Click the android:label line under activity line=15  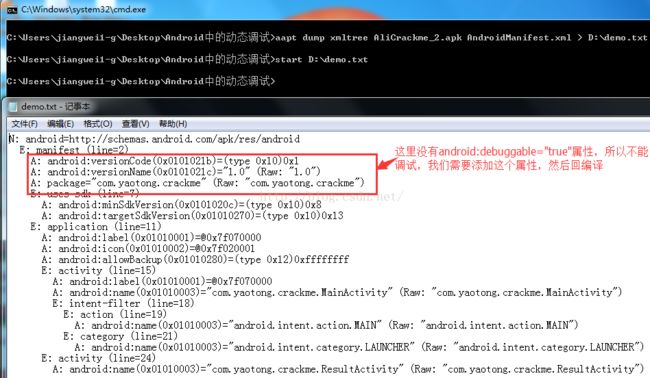pyautogui.click(x=162, y=281)
